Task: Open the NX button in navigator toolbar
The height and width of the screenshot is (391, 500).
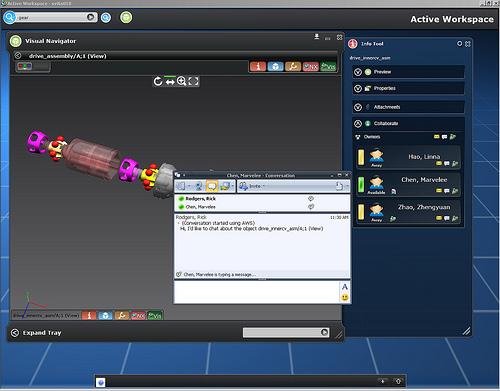Action: tap(311, 67)
